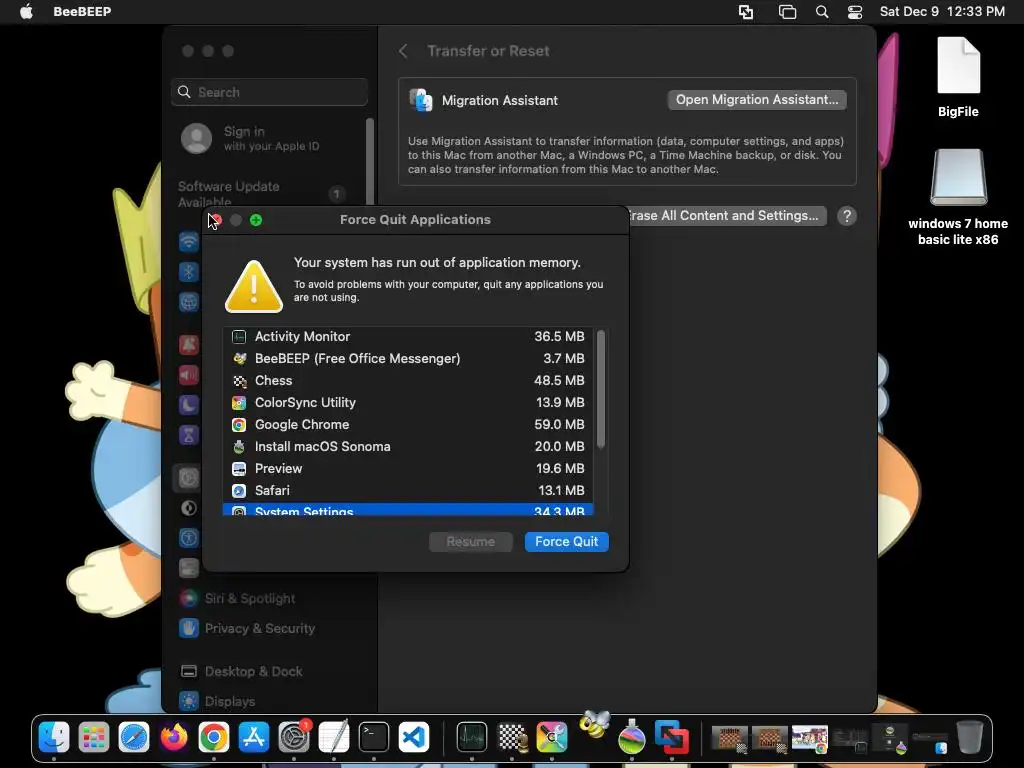Open Terminal from the Dock
This screenshot has height=768, width=1024.
tap(374, 738)
